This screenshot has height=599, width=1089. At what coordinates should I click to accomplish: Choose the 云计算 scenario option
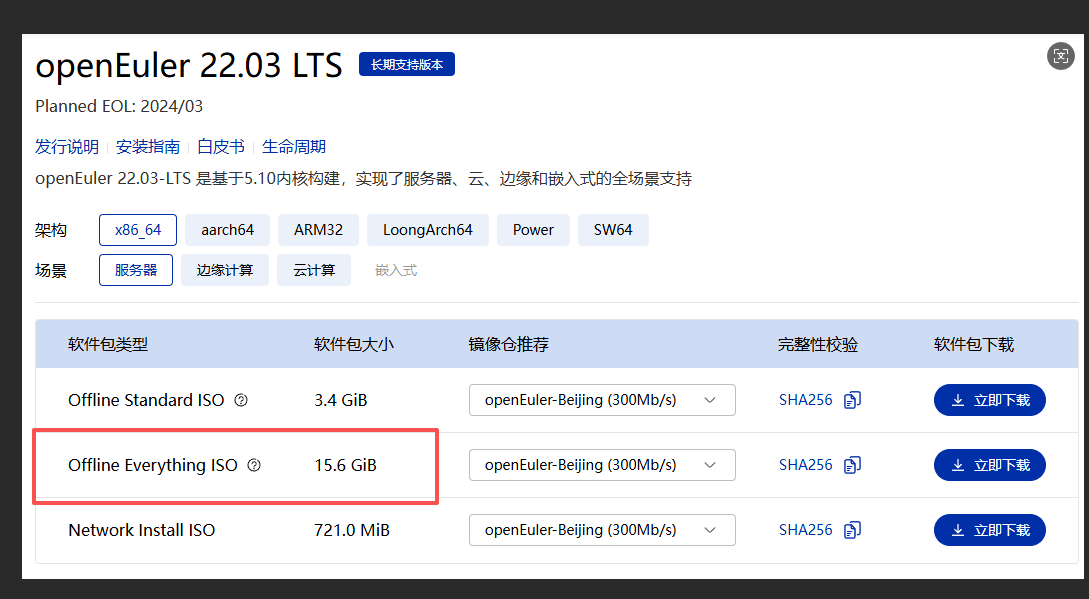pyautogui.click(x=314, y=270)
